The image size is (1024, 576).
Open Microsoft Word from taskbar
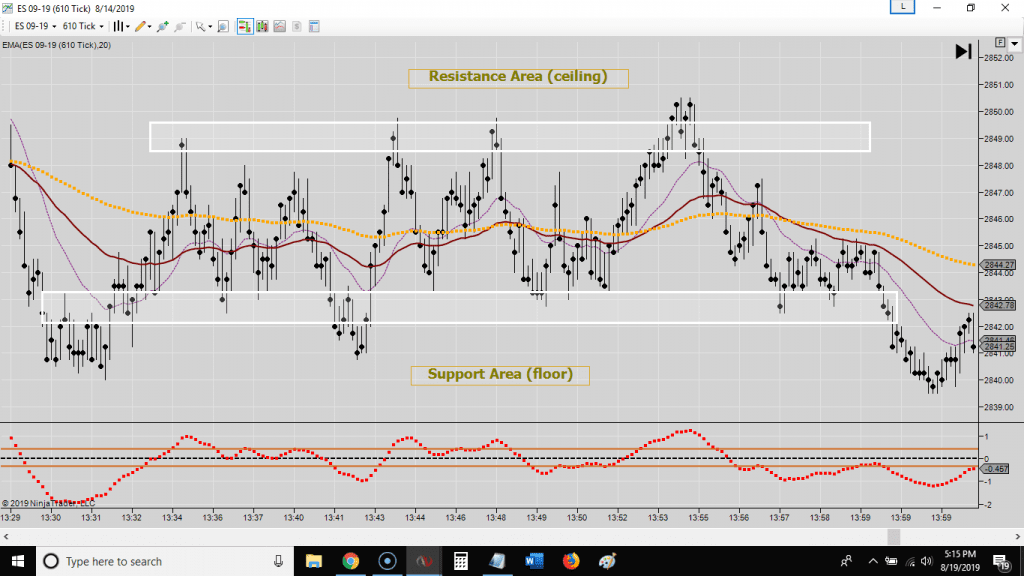pyautogui.click(x=534, y=561)
